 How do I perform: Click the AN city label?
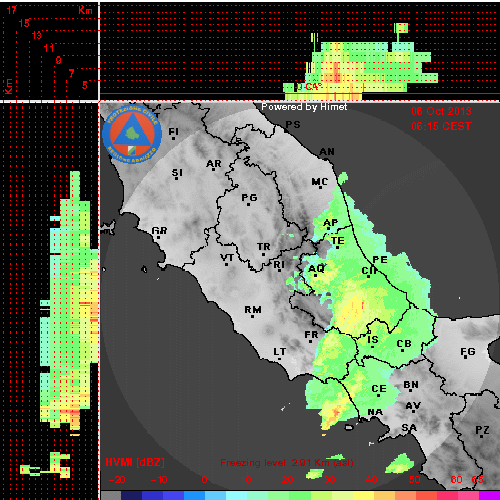click(x=327, y=152)
